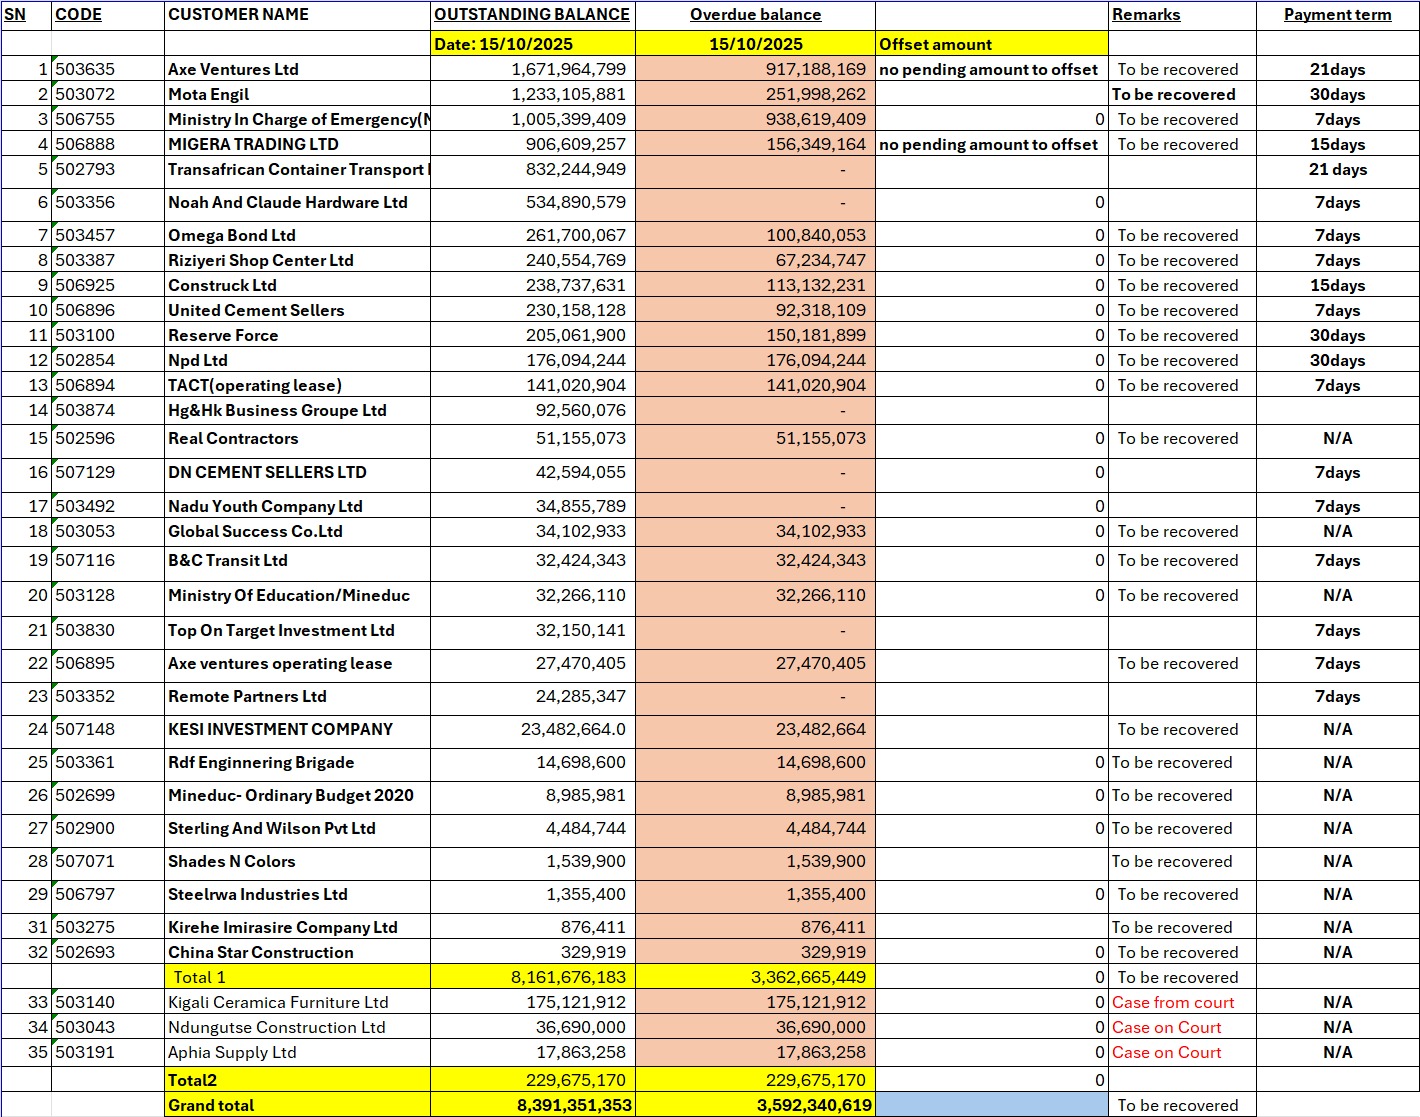Select the blue shaded cell in Grand total row
Viewport: 1420px width, 1117px height.
point(991,1105)
